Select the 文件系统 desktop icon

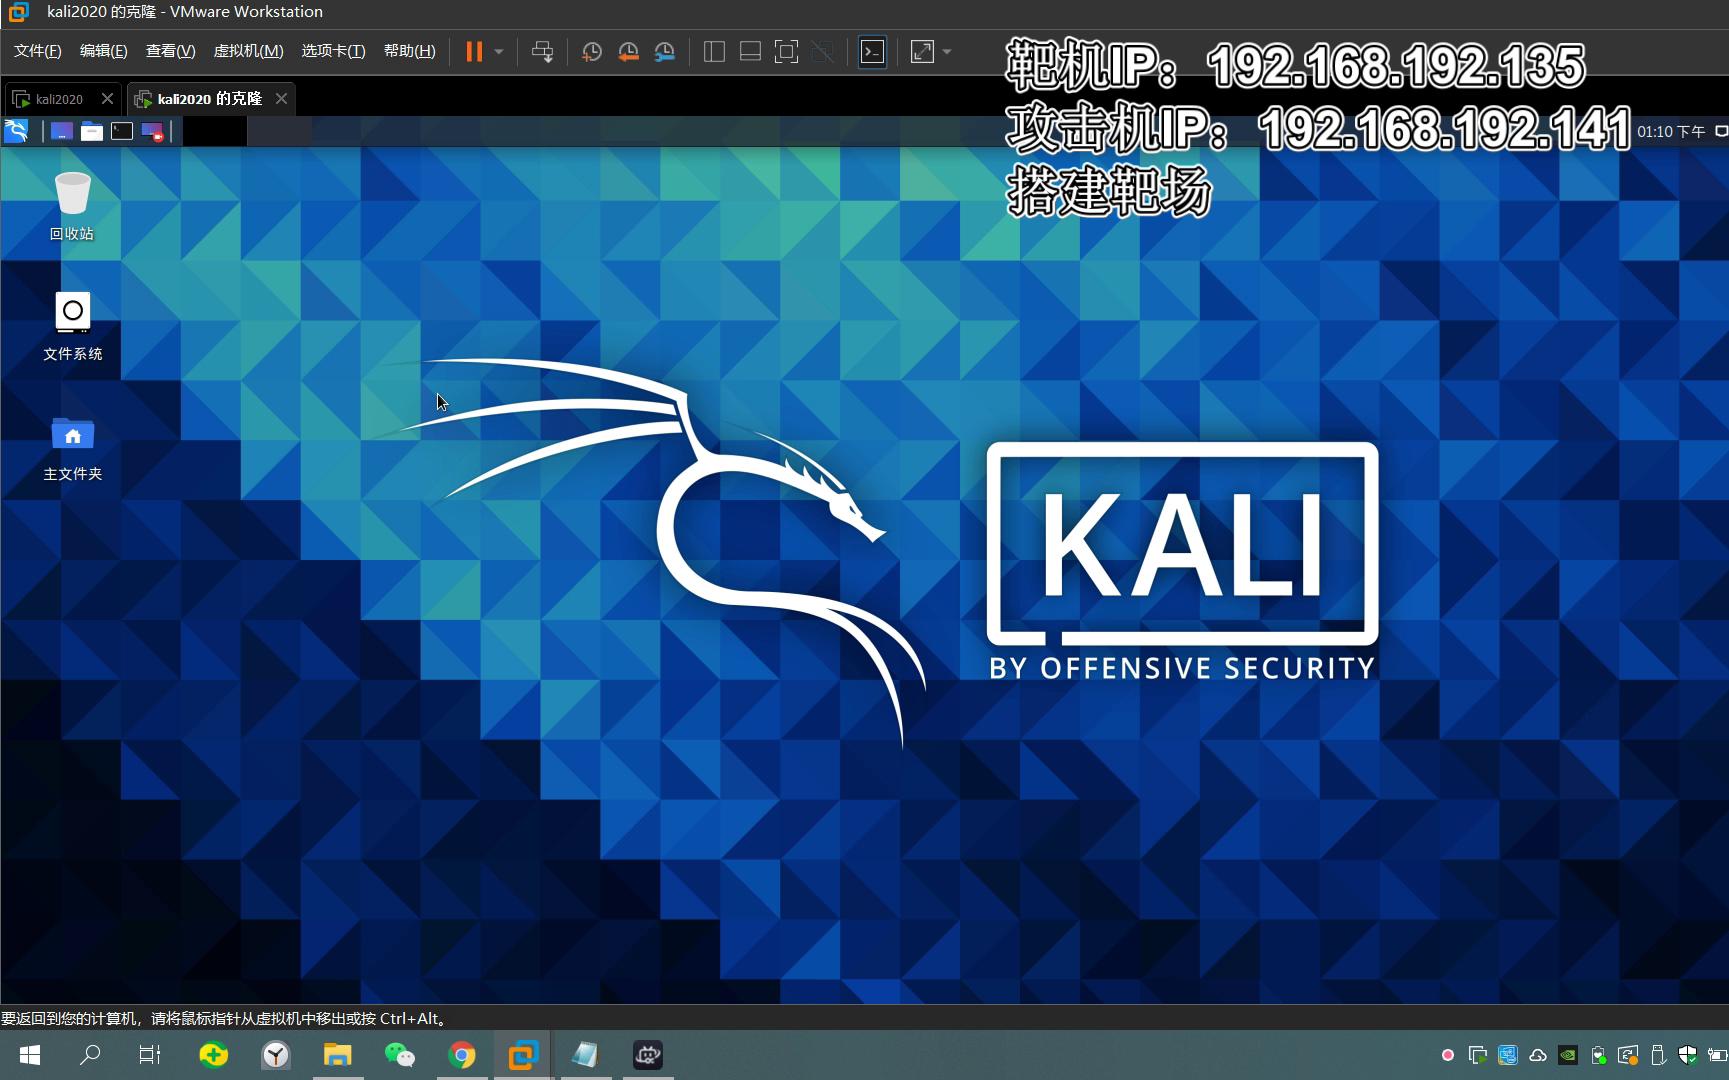point(72,326)
